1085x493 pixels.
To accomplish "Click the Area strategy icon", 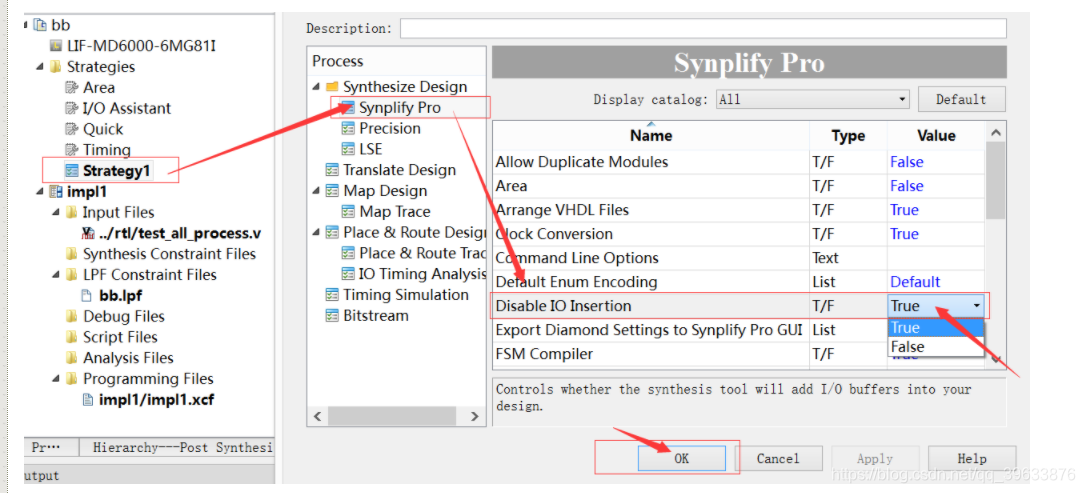I will (x=72, y=87).
